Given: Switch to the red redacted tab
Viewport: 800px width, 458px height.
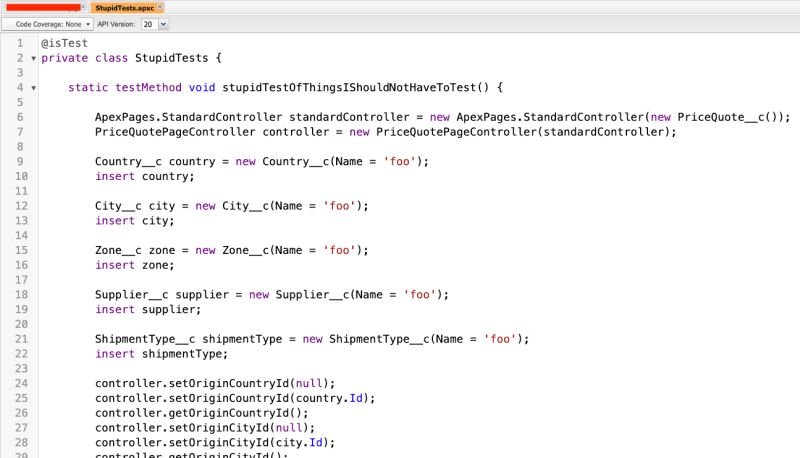Looking at the screenshot, I should [x=44, y=8].
